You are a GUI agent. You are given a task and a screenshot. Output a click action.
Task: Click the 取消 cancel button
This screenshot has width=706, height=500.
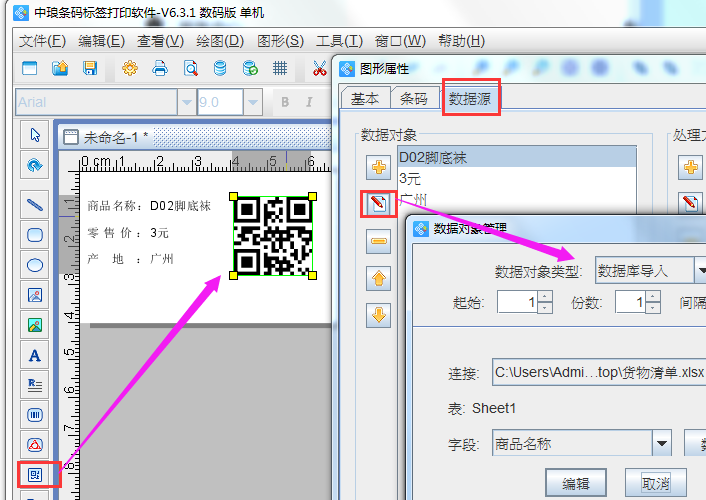[x=655, y=483]
